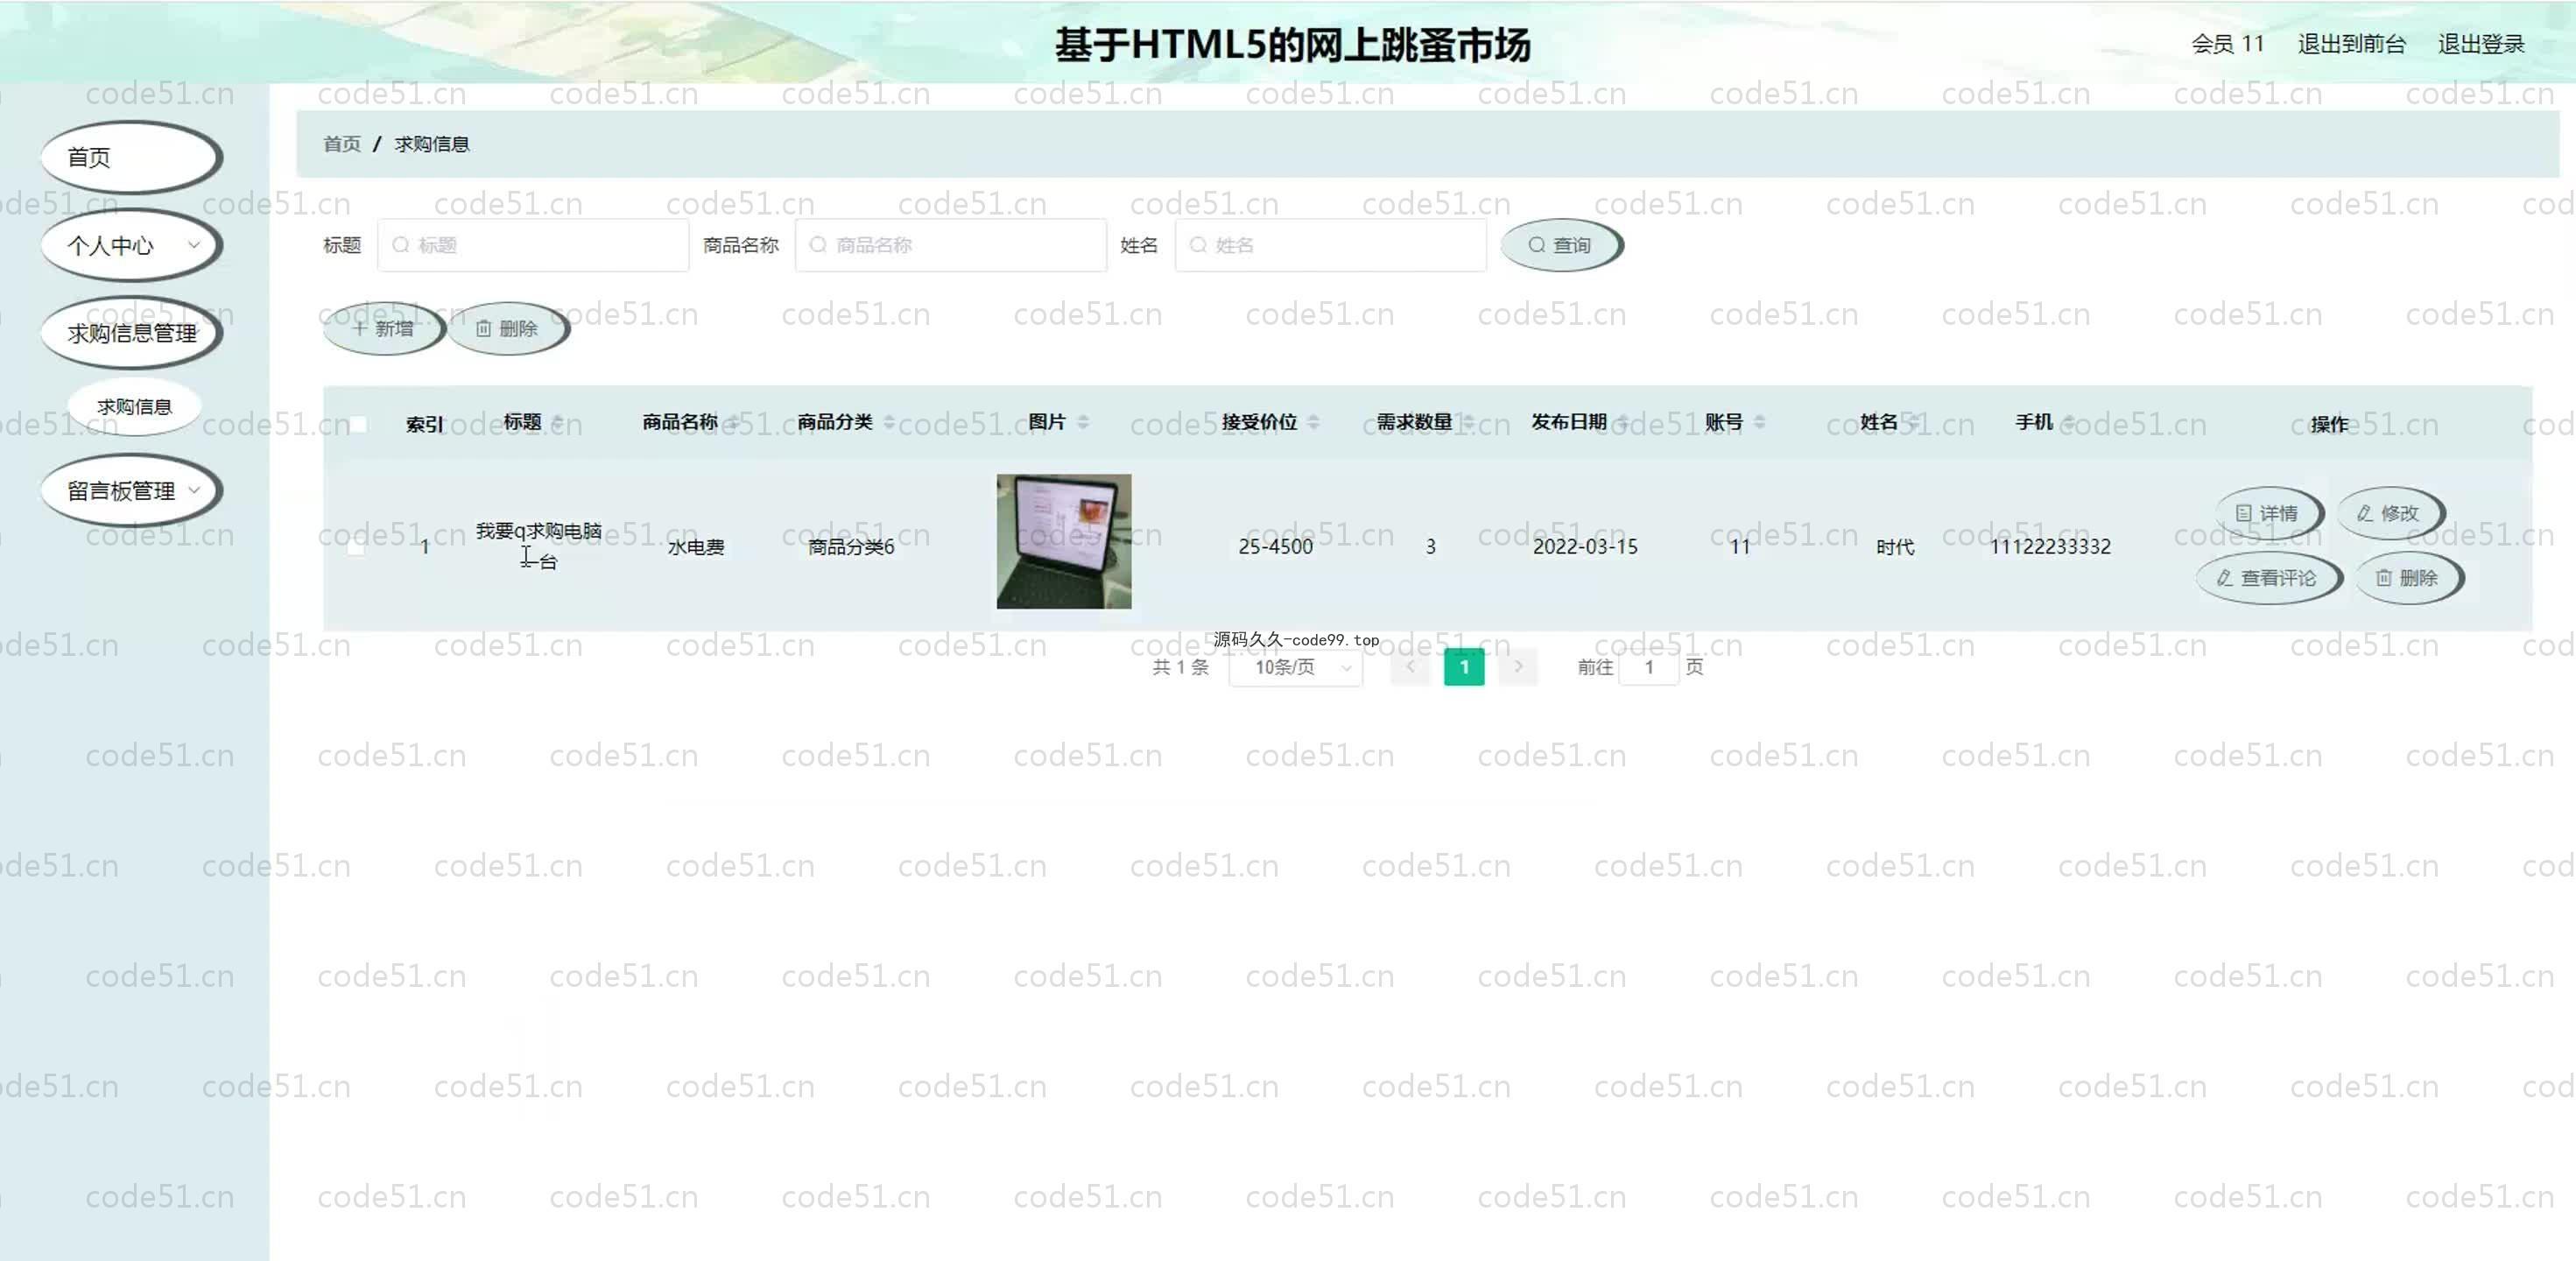Focus the 姓名 search input field
The image size is (2576, 1261).
point(1330,245)
